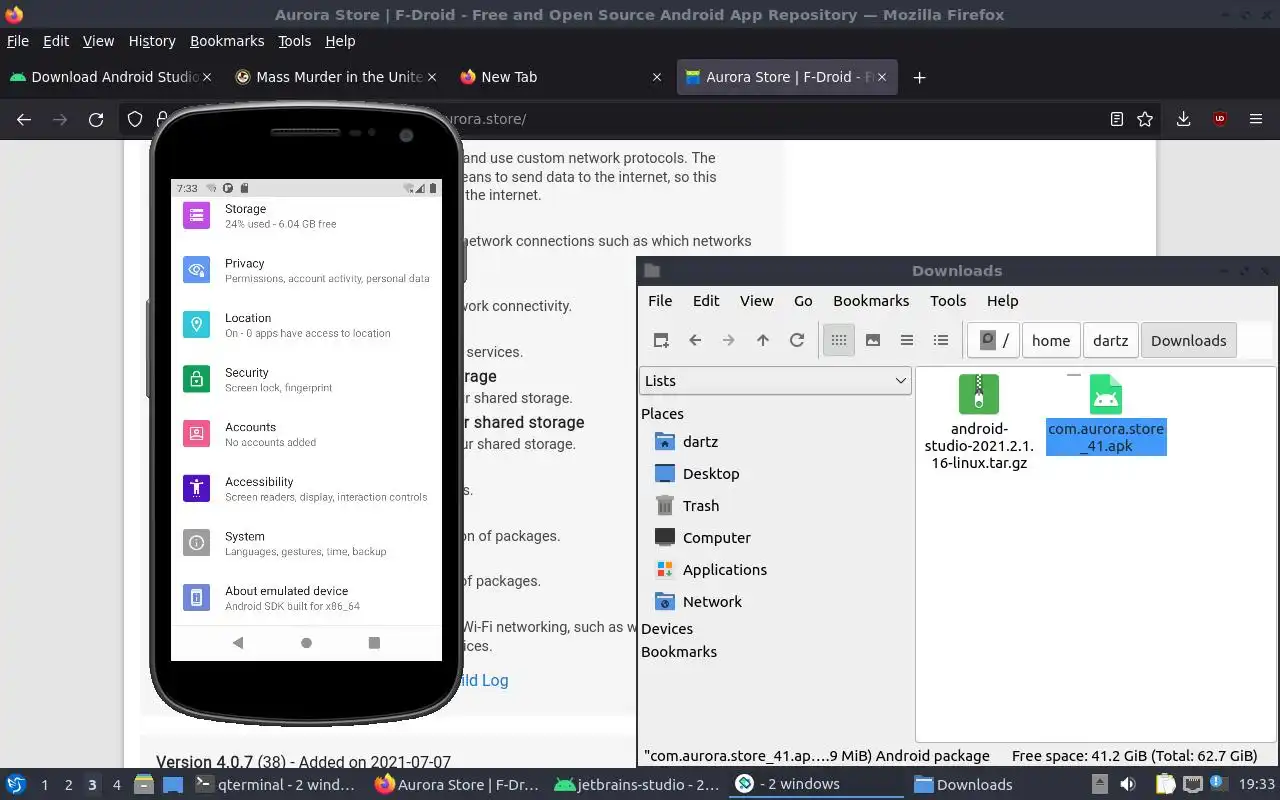Switch file manager to detailed list view
This screenshot has height=800, width=1280.
[941, 340]
